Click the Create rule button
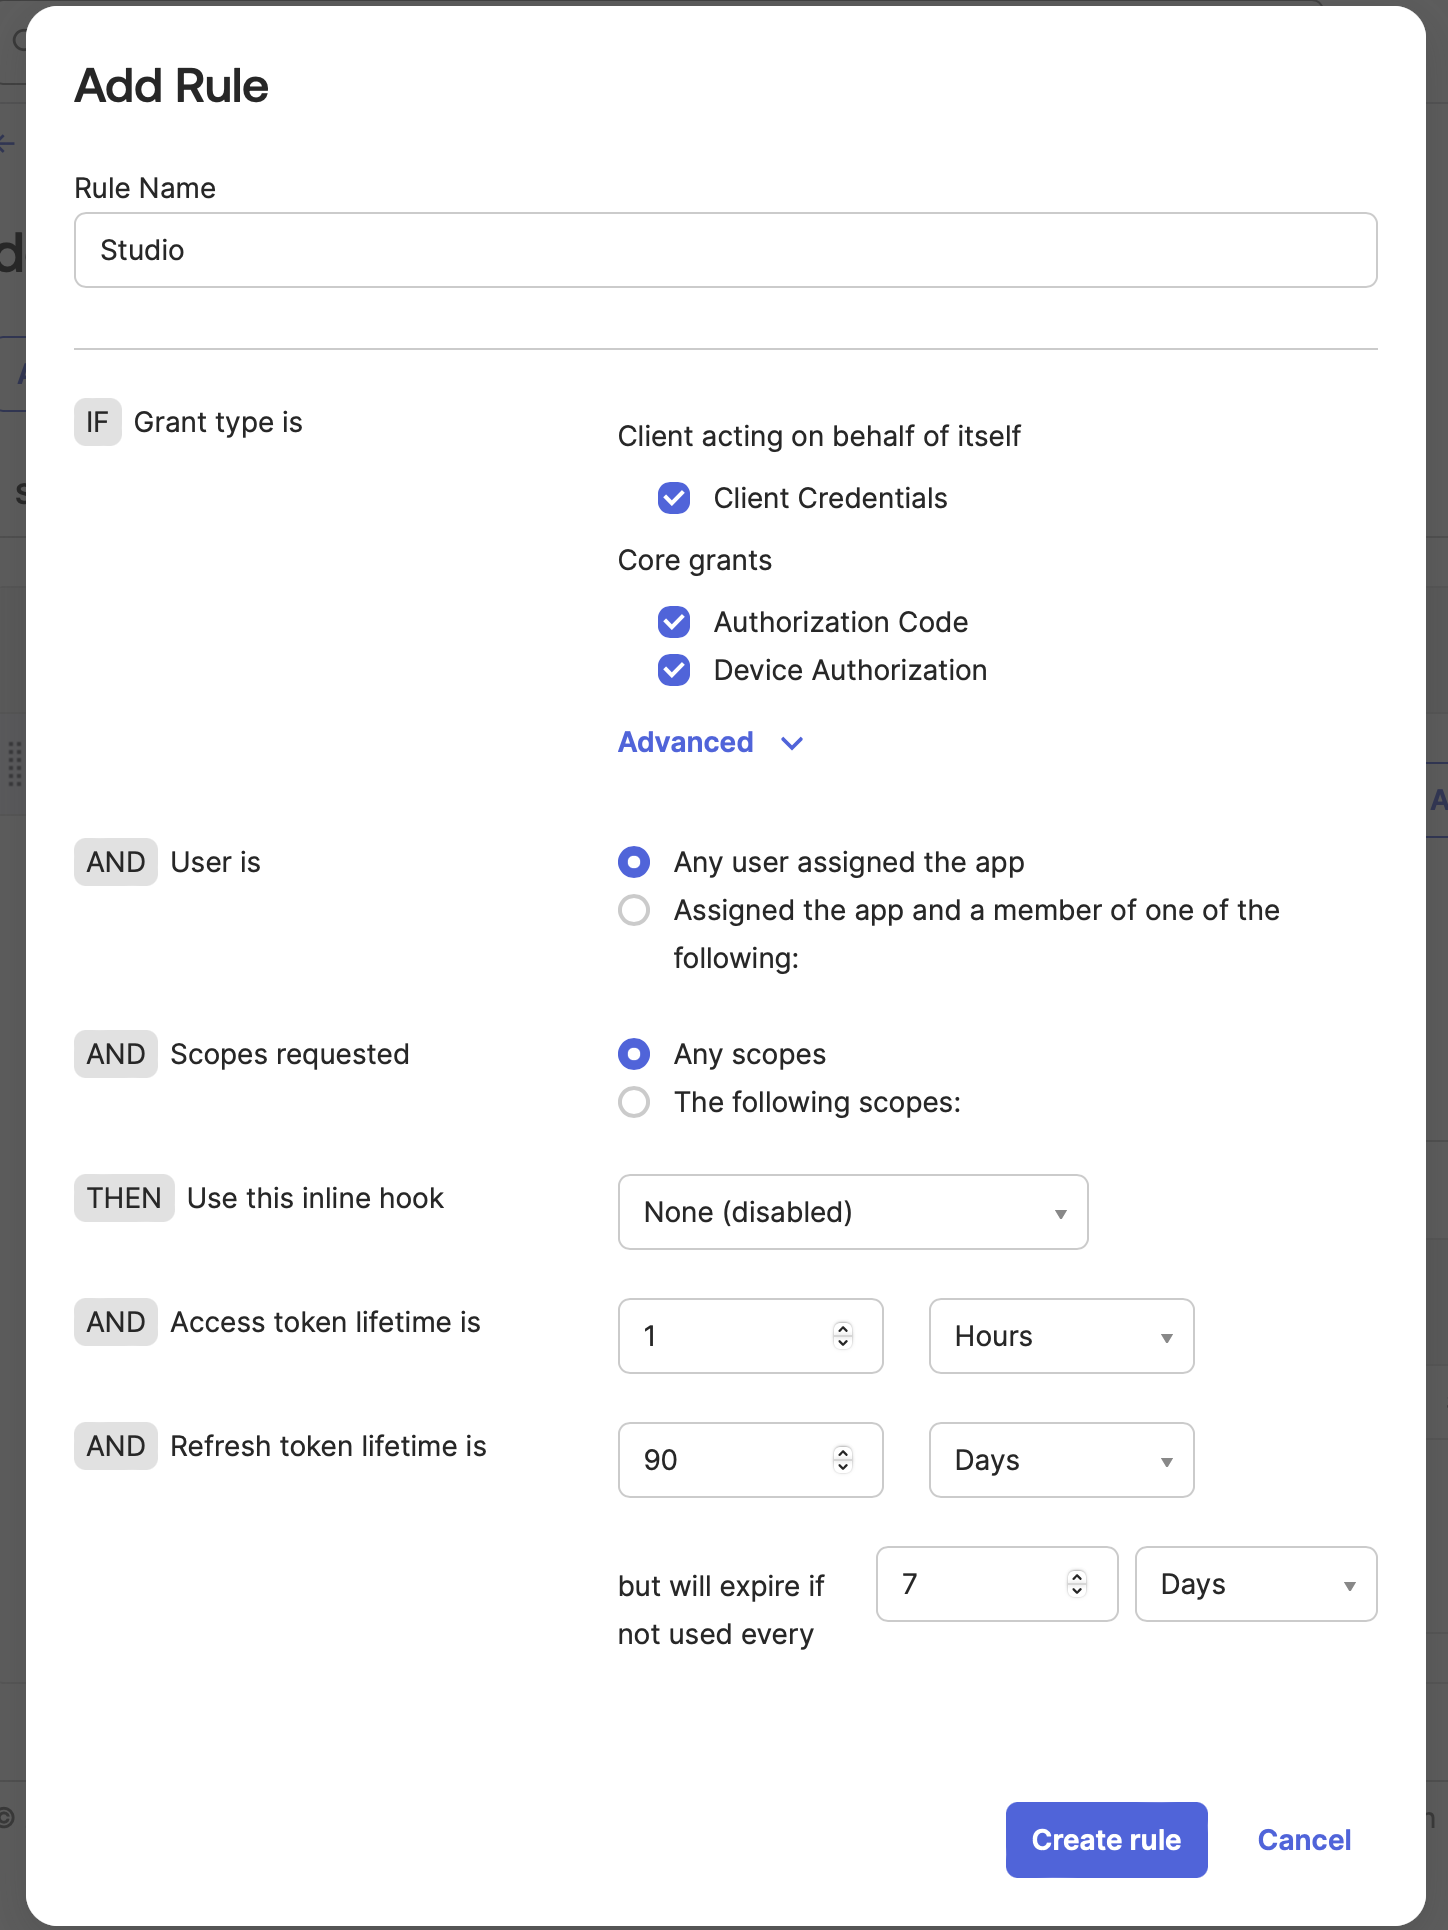Viewport: 1448px width, 1930px height. pos(1106,1840)
